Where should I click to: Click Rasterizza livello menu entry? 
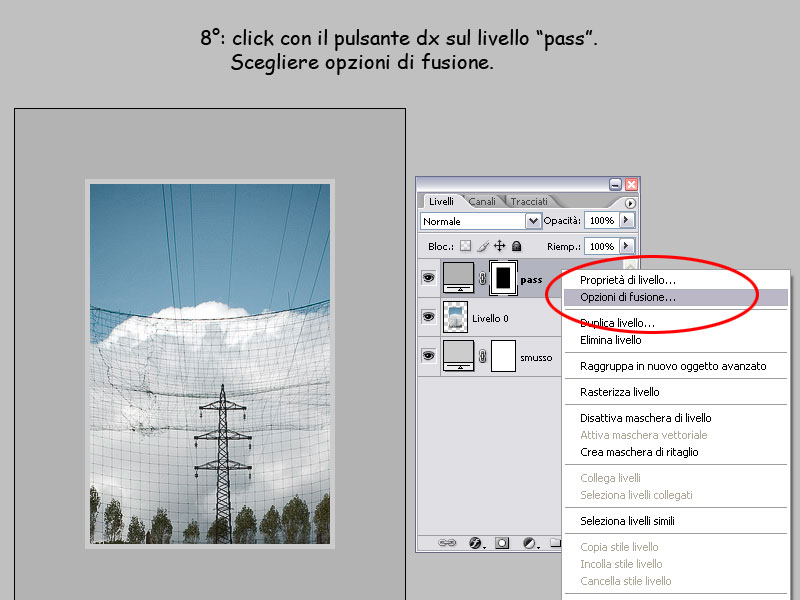click(621, 391)
